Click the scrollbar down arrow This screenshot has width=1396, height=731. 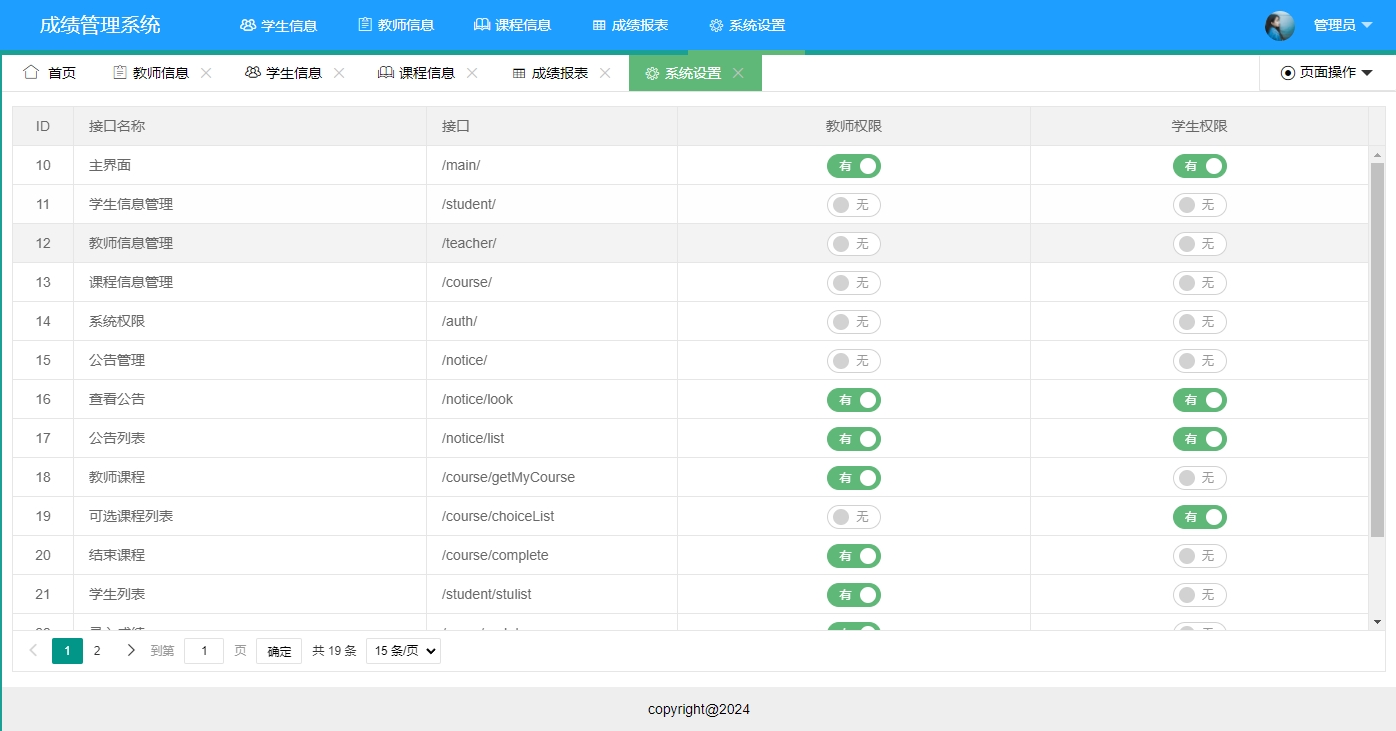coord(1377,622)
